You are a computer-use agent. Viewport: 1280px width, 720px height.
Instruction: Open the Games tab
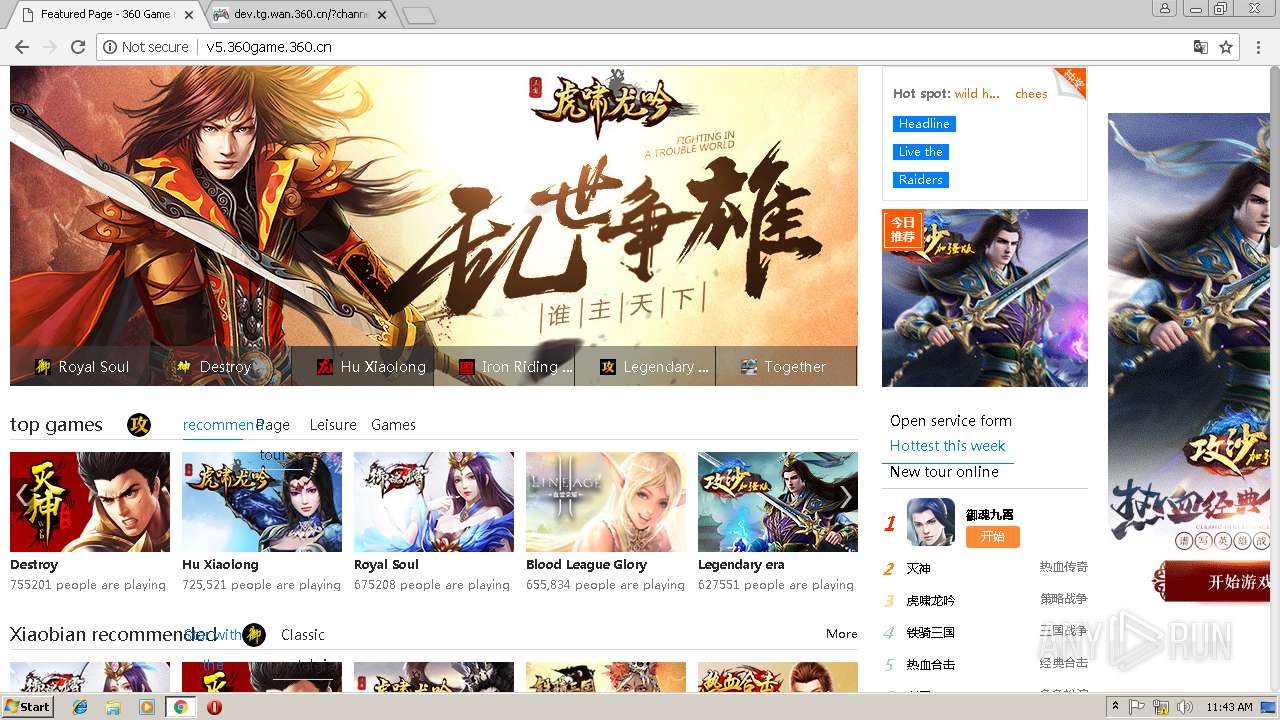tap(393, 425)
